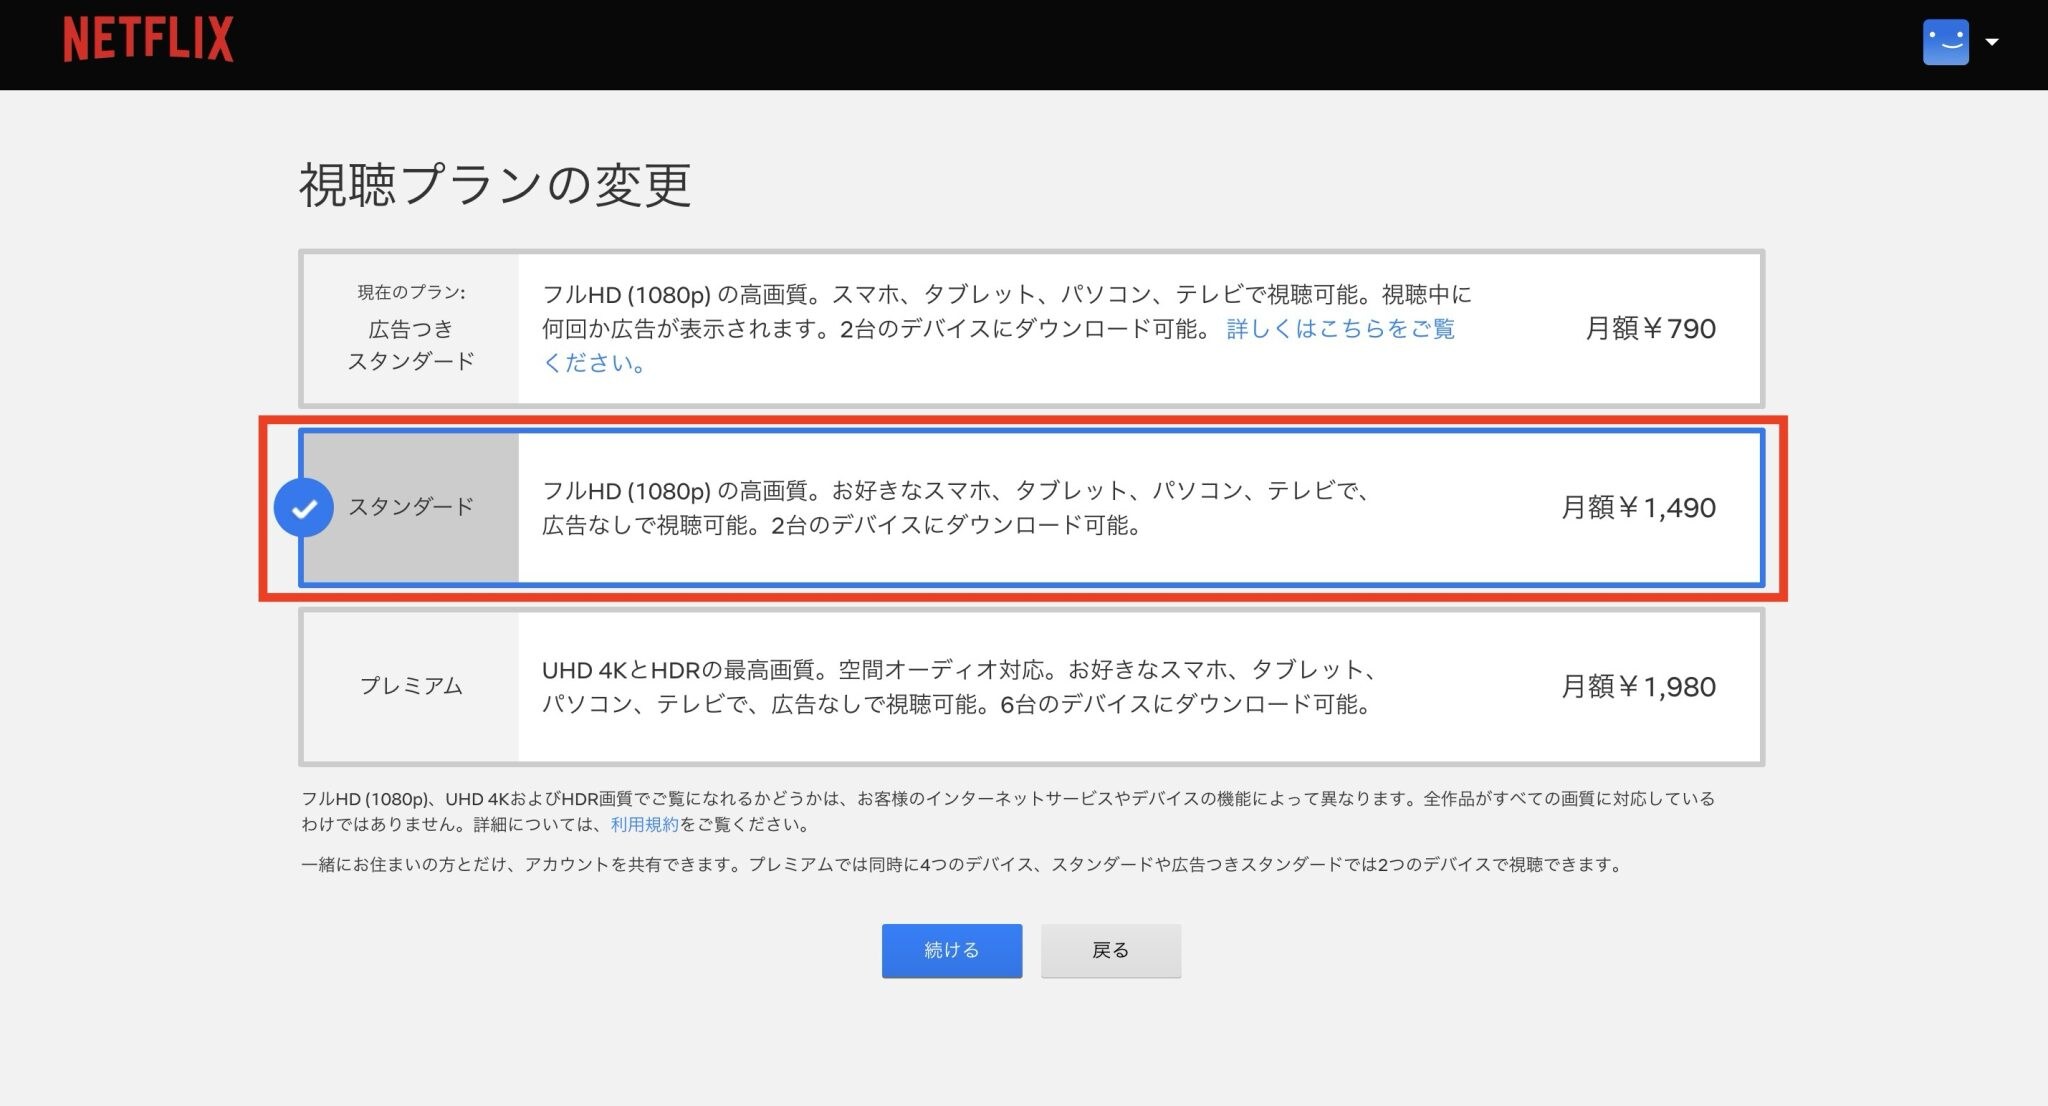Click the blue smiley profile avatar
Screen dimensions: 2048x1106
(1945, 42)
